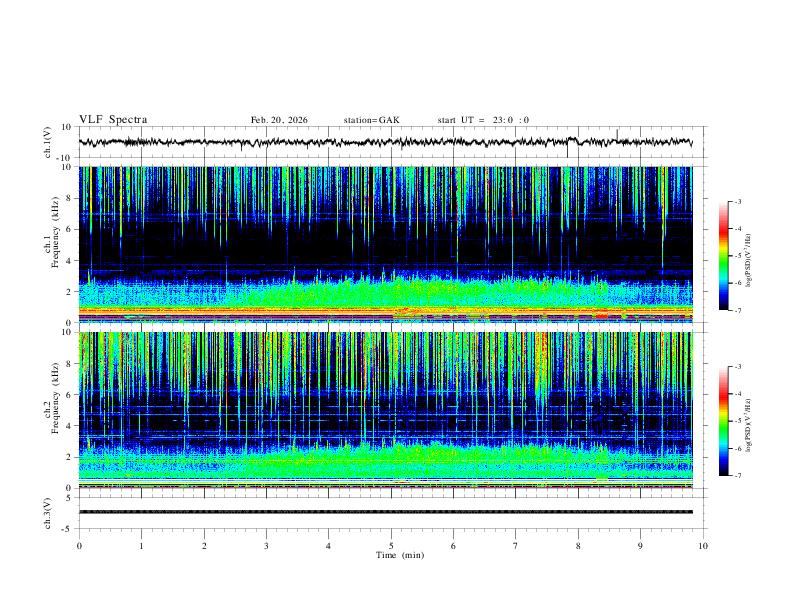792x612 pixels.
Task: Click the "-4" tick on ch.2 colorbar
Action: click(737, 394)
